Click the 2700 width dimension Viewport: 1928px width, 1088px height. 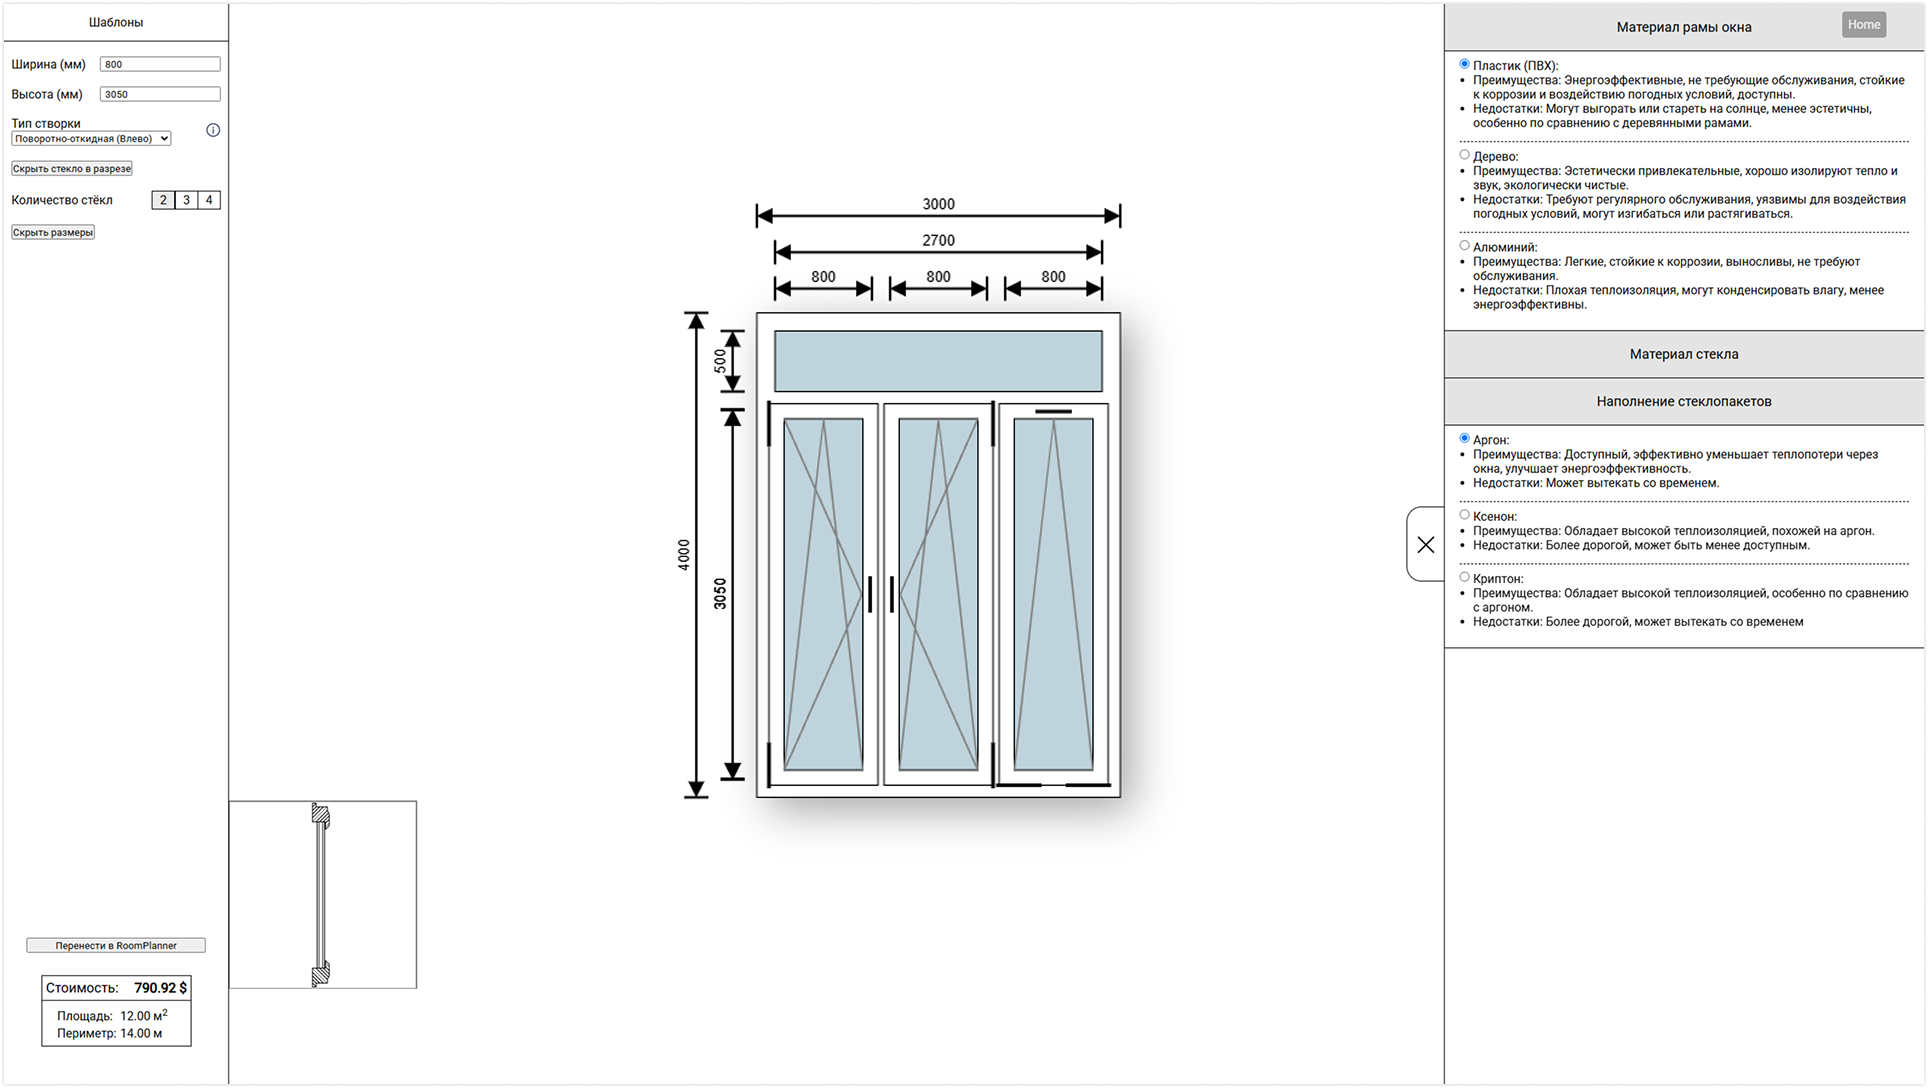(938, 240)
